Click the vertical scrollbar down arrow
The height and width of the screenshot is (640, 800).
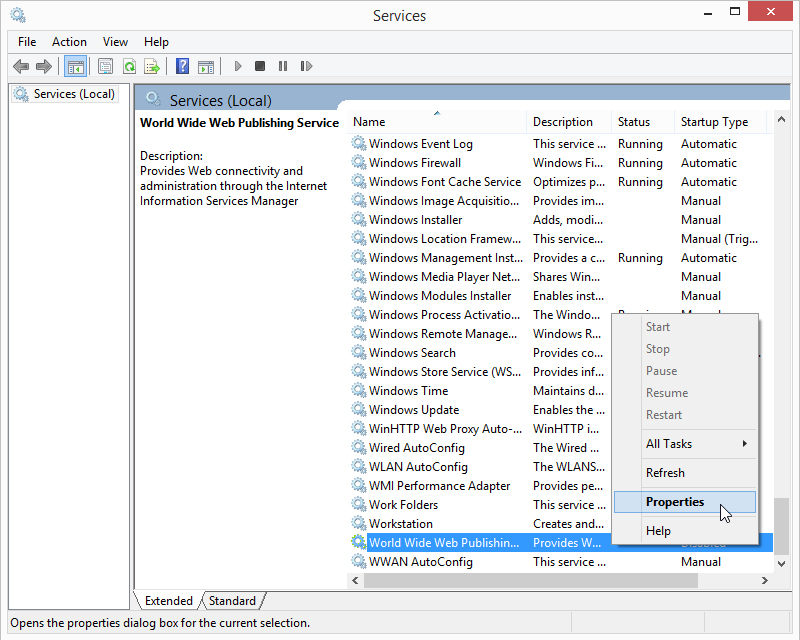tap(781, 563)
